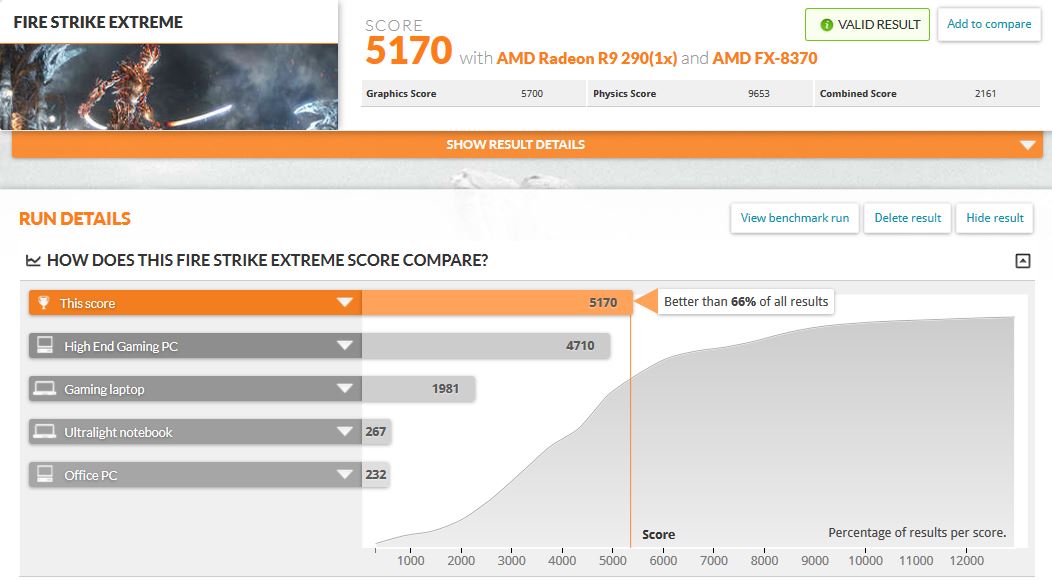The height and width of the screenshot is (580, 1052).
Task: Click View benchmark run button
Action: (x=794, y=218)
